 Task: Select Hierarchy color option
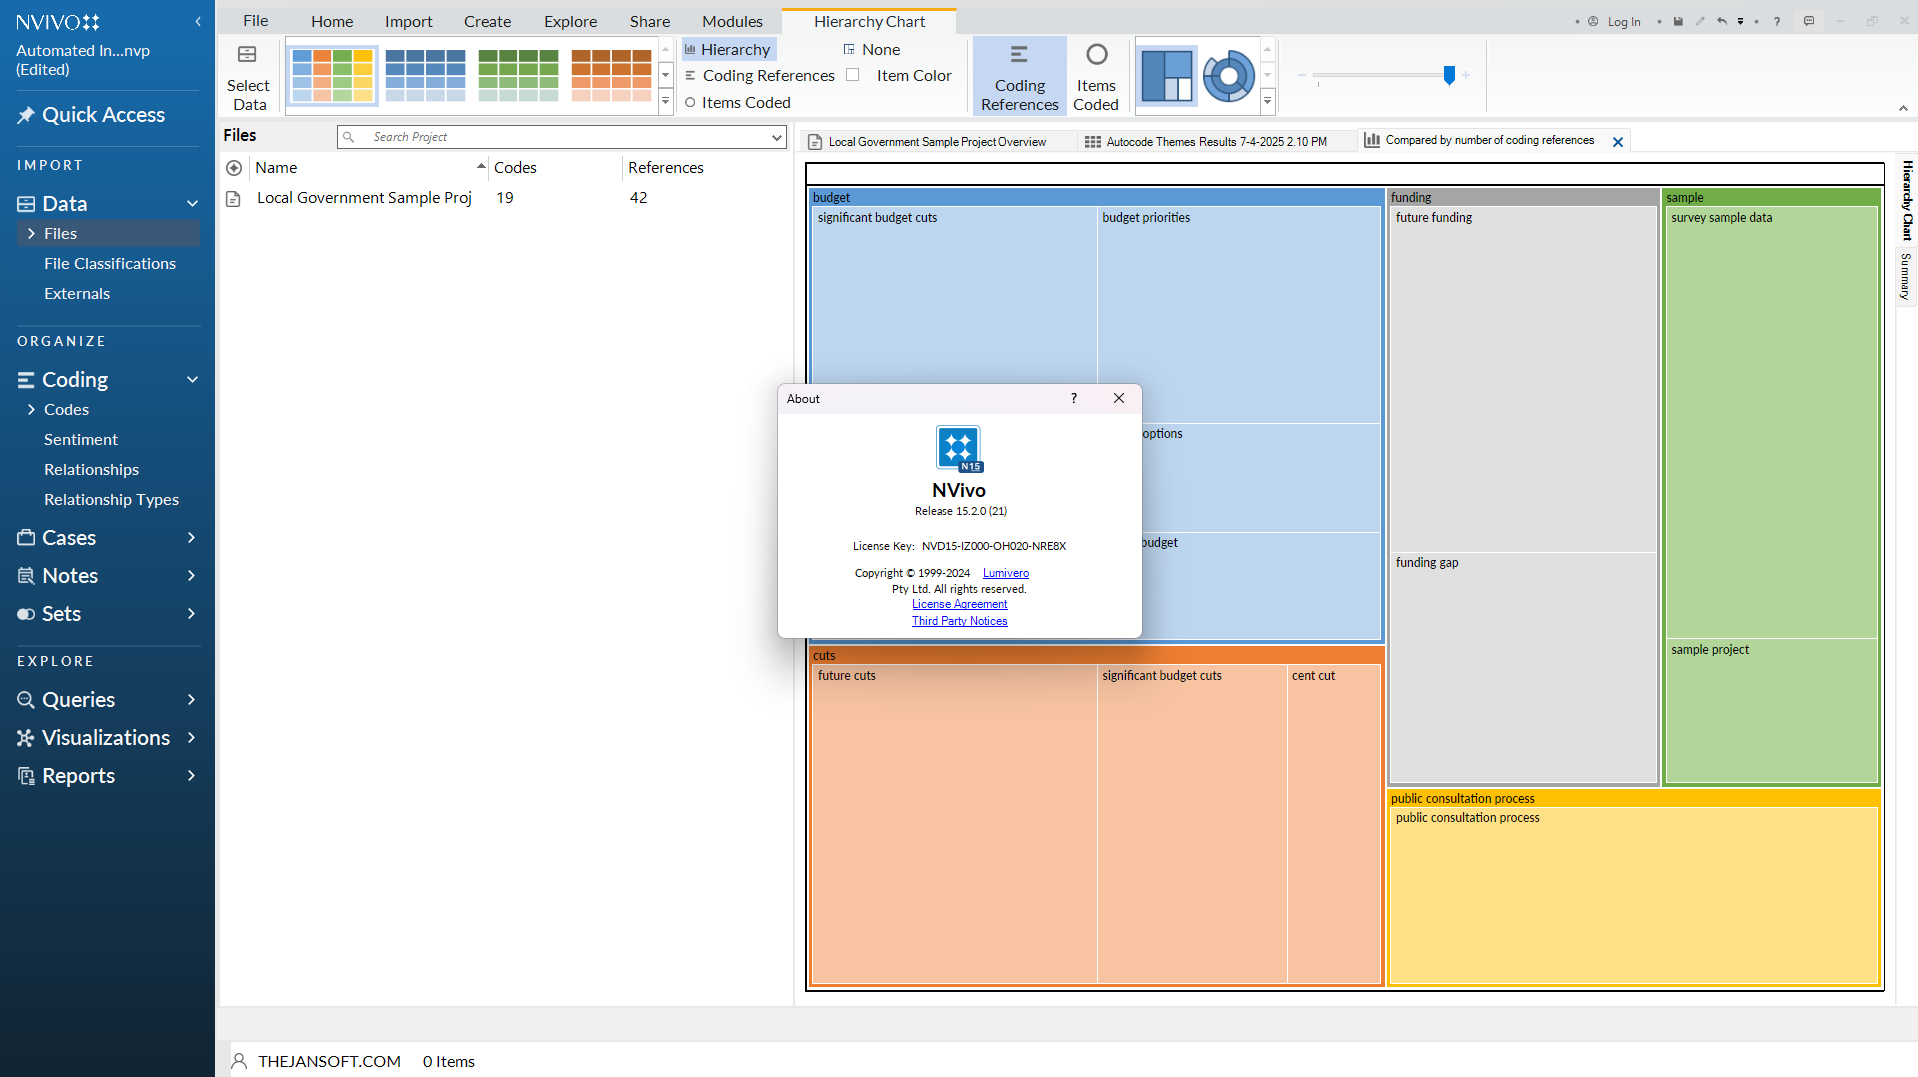point(728,49)
